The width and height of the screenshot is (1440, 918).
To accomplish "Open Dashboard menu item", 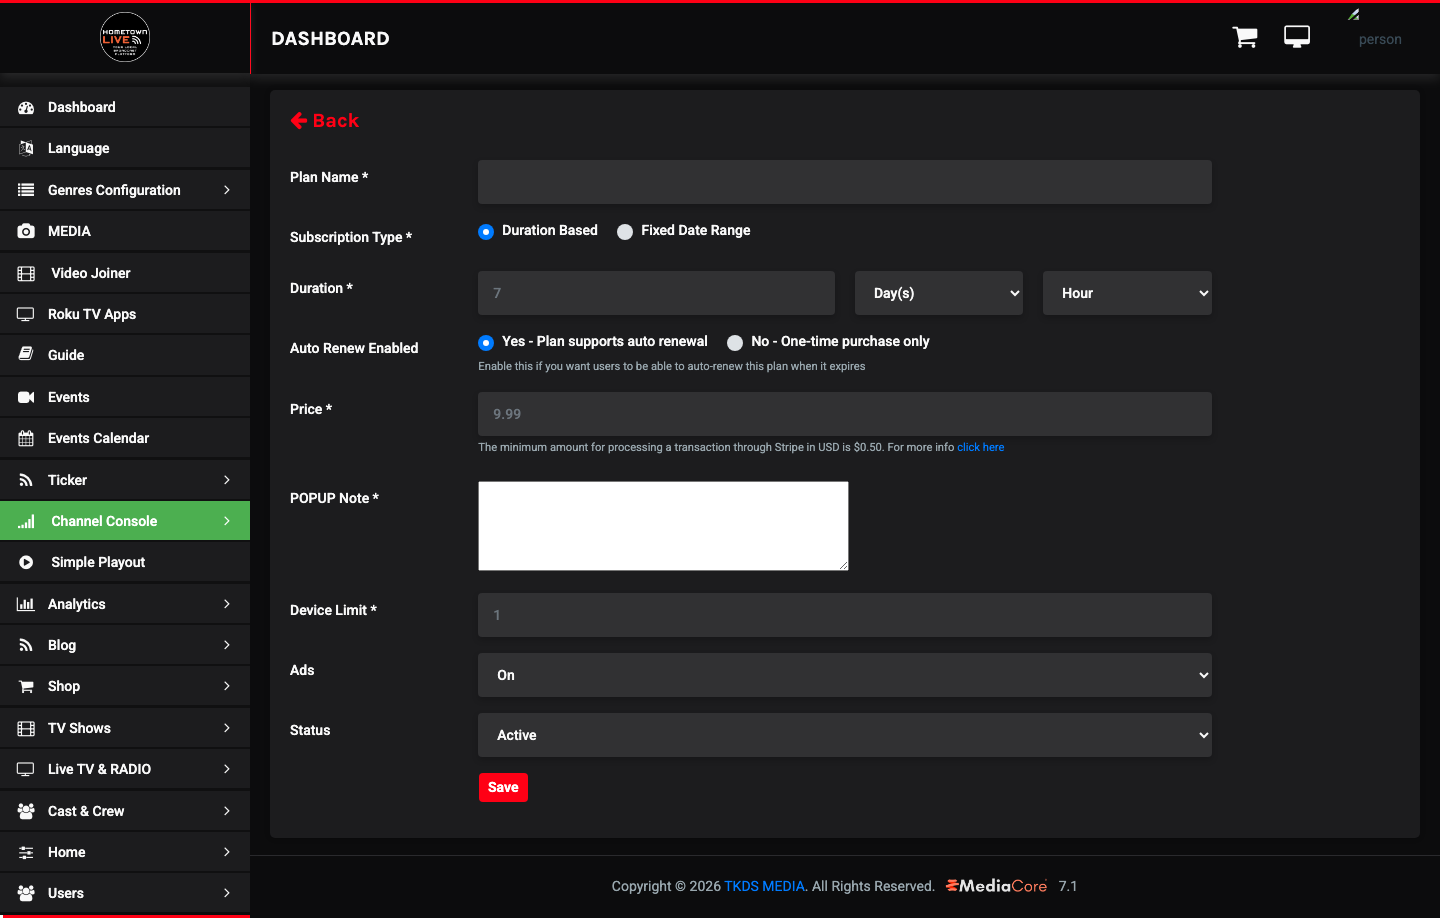I will point(125,107).
